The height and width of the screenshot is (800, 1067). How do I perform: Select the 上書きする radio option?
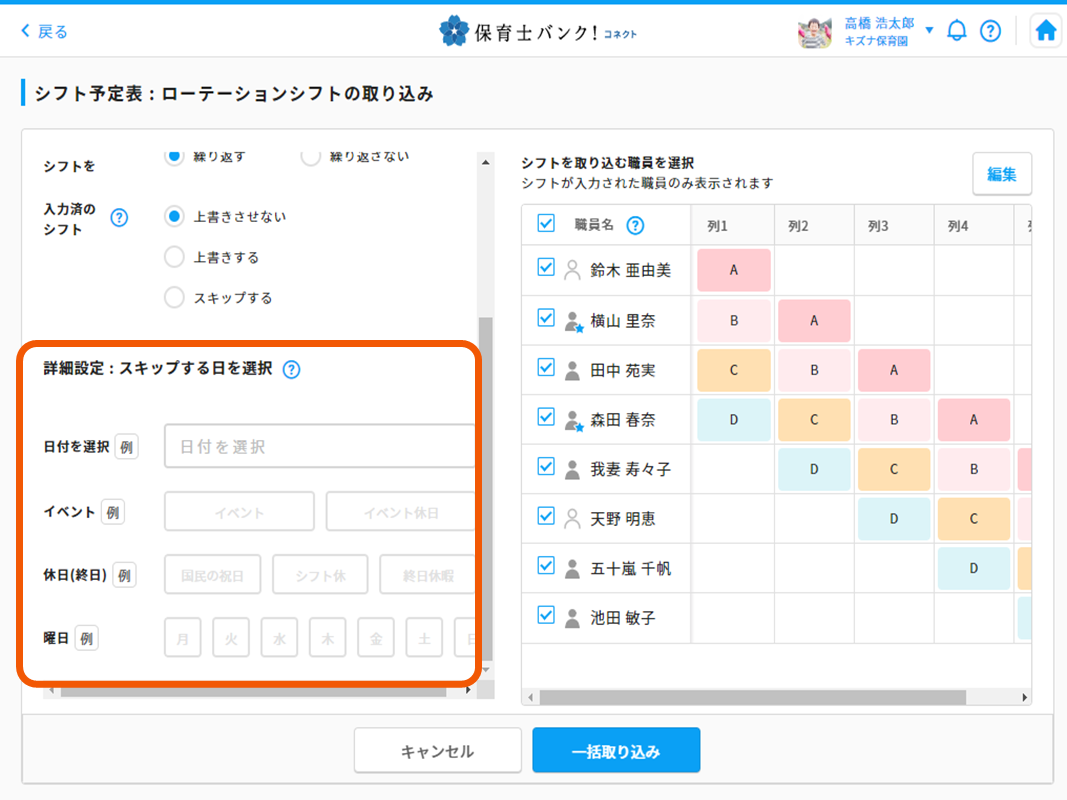[x=174, y=257]
